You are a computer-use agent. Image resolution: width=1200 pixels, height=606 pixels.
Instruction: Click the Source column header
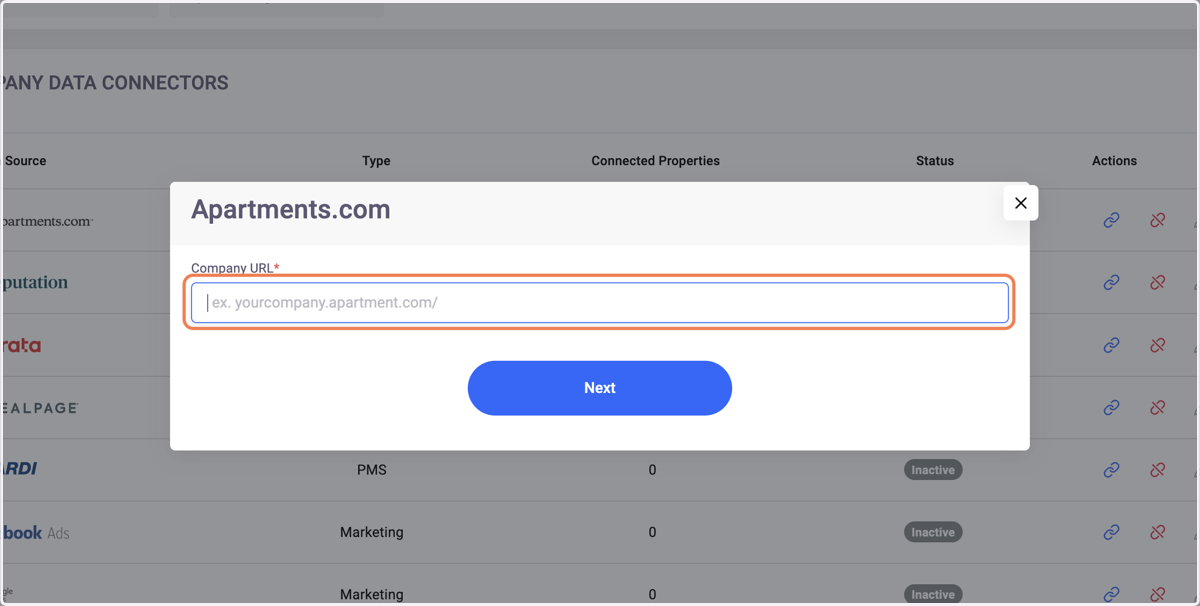click(x=25, y=160)
